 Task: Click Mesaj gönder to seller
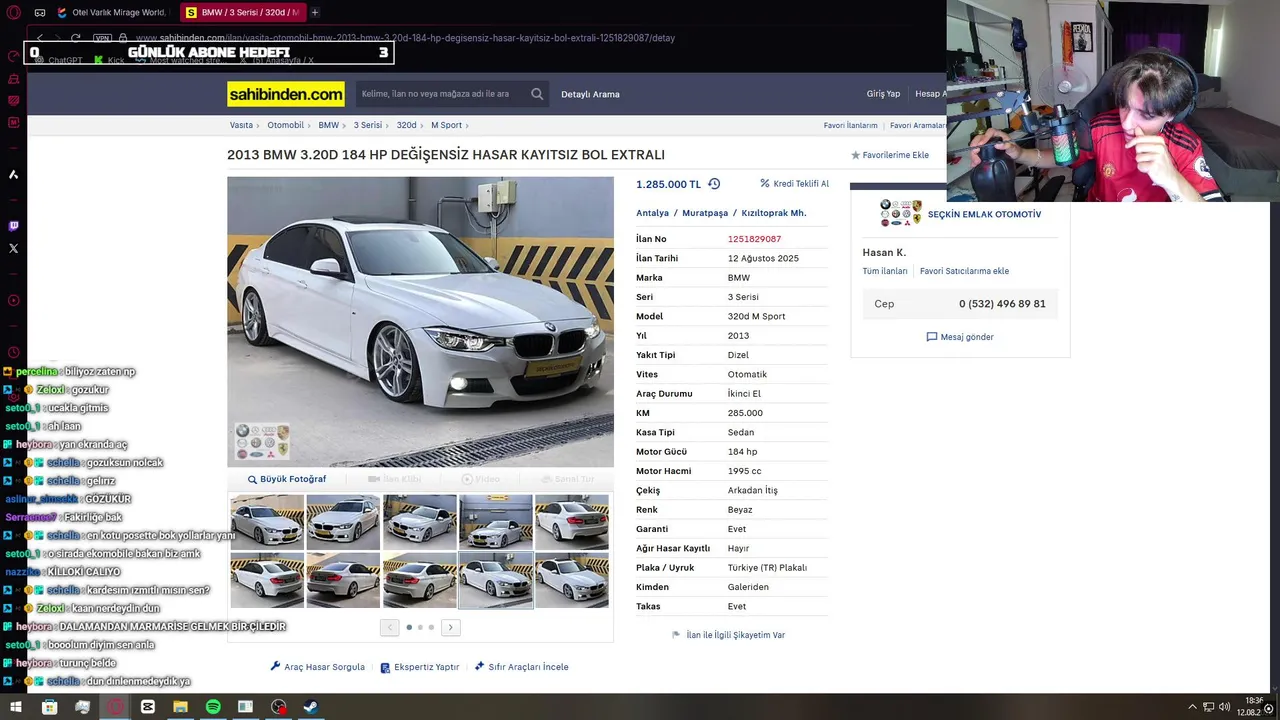tap(960, 337)
